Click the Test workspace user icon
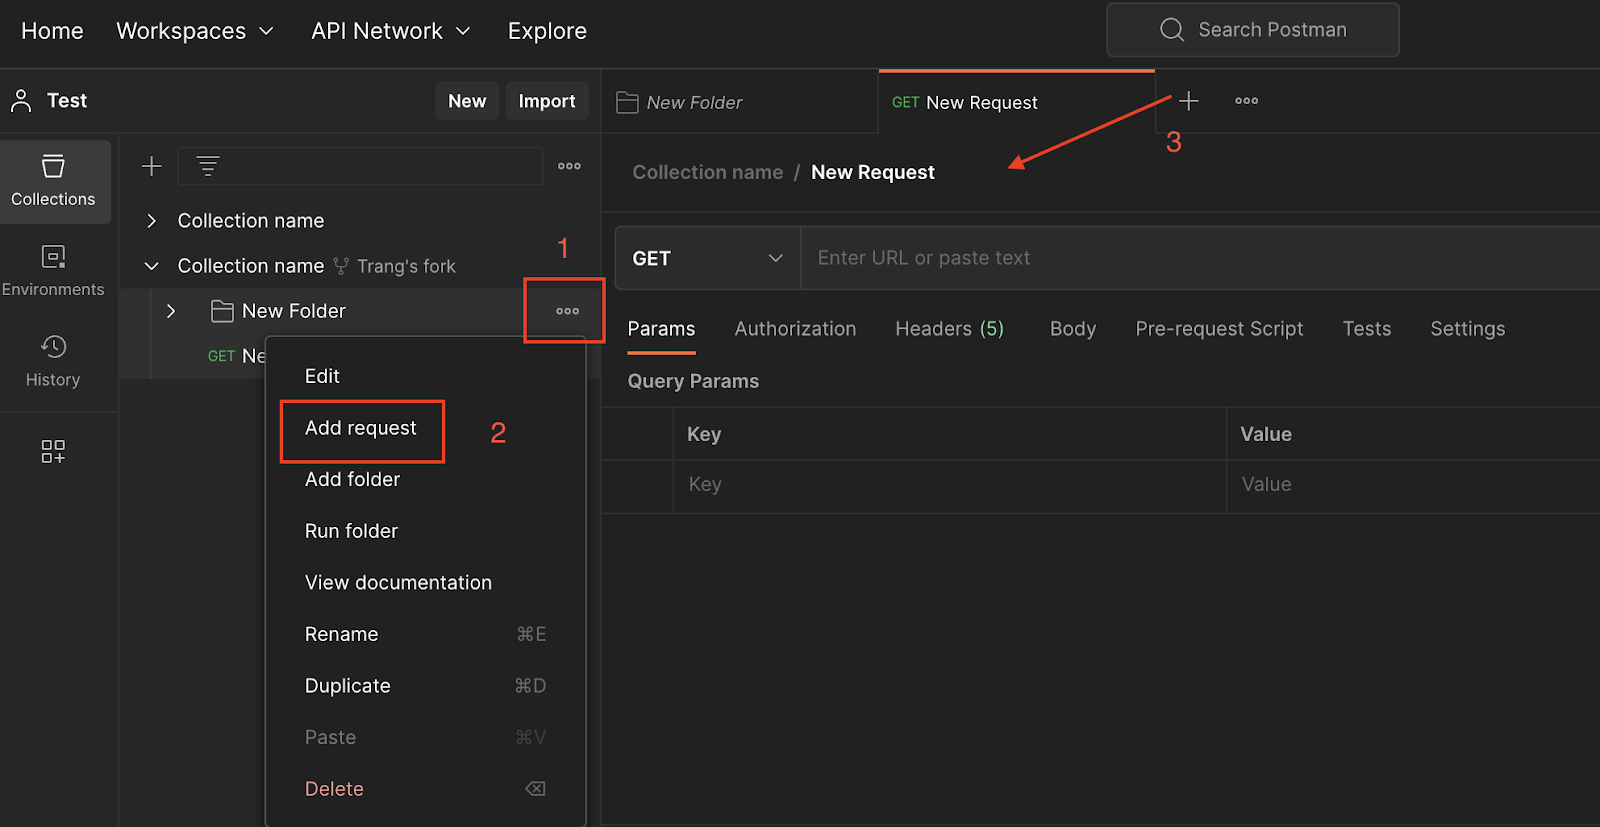This screenshot has height=827, width=1600. [x=21, y=100]
